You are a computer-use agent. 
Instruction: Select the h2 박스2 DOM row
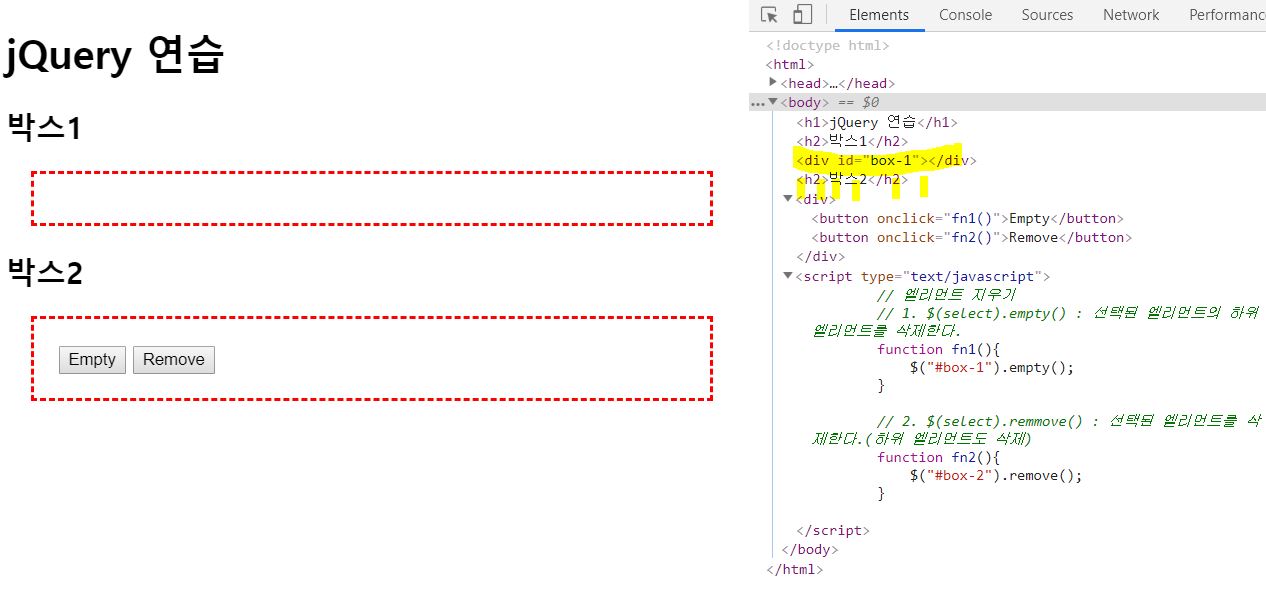point(852,179)
